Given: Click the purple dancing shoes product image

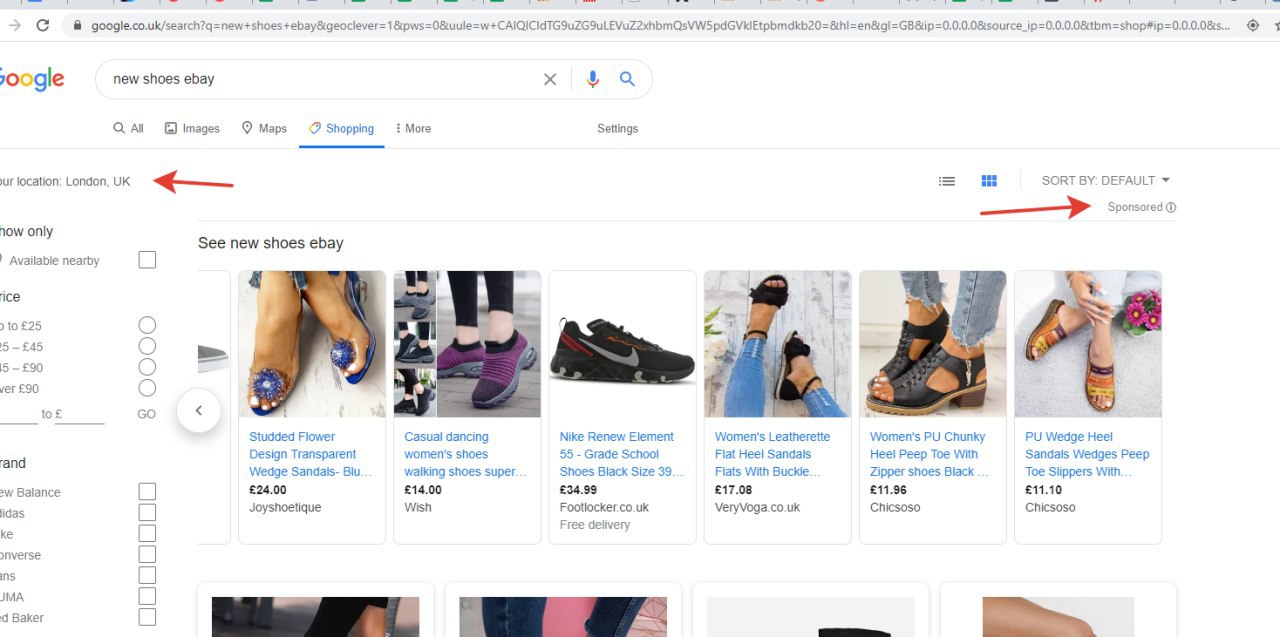Looking at the screenshot, I should coord(467,344).
